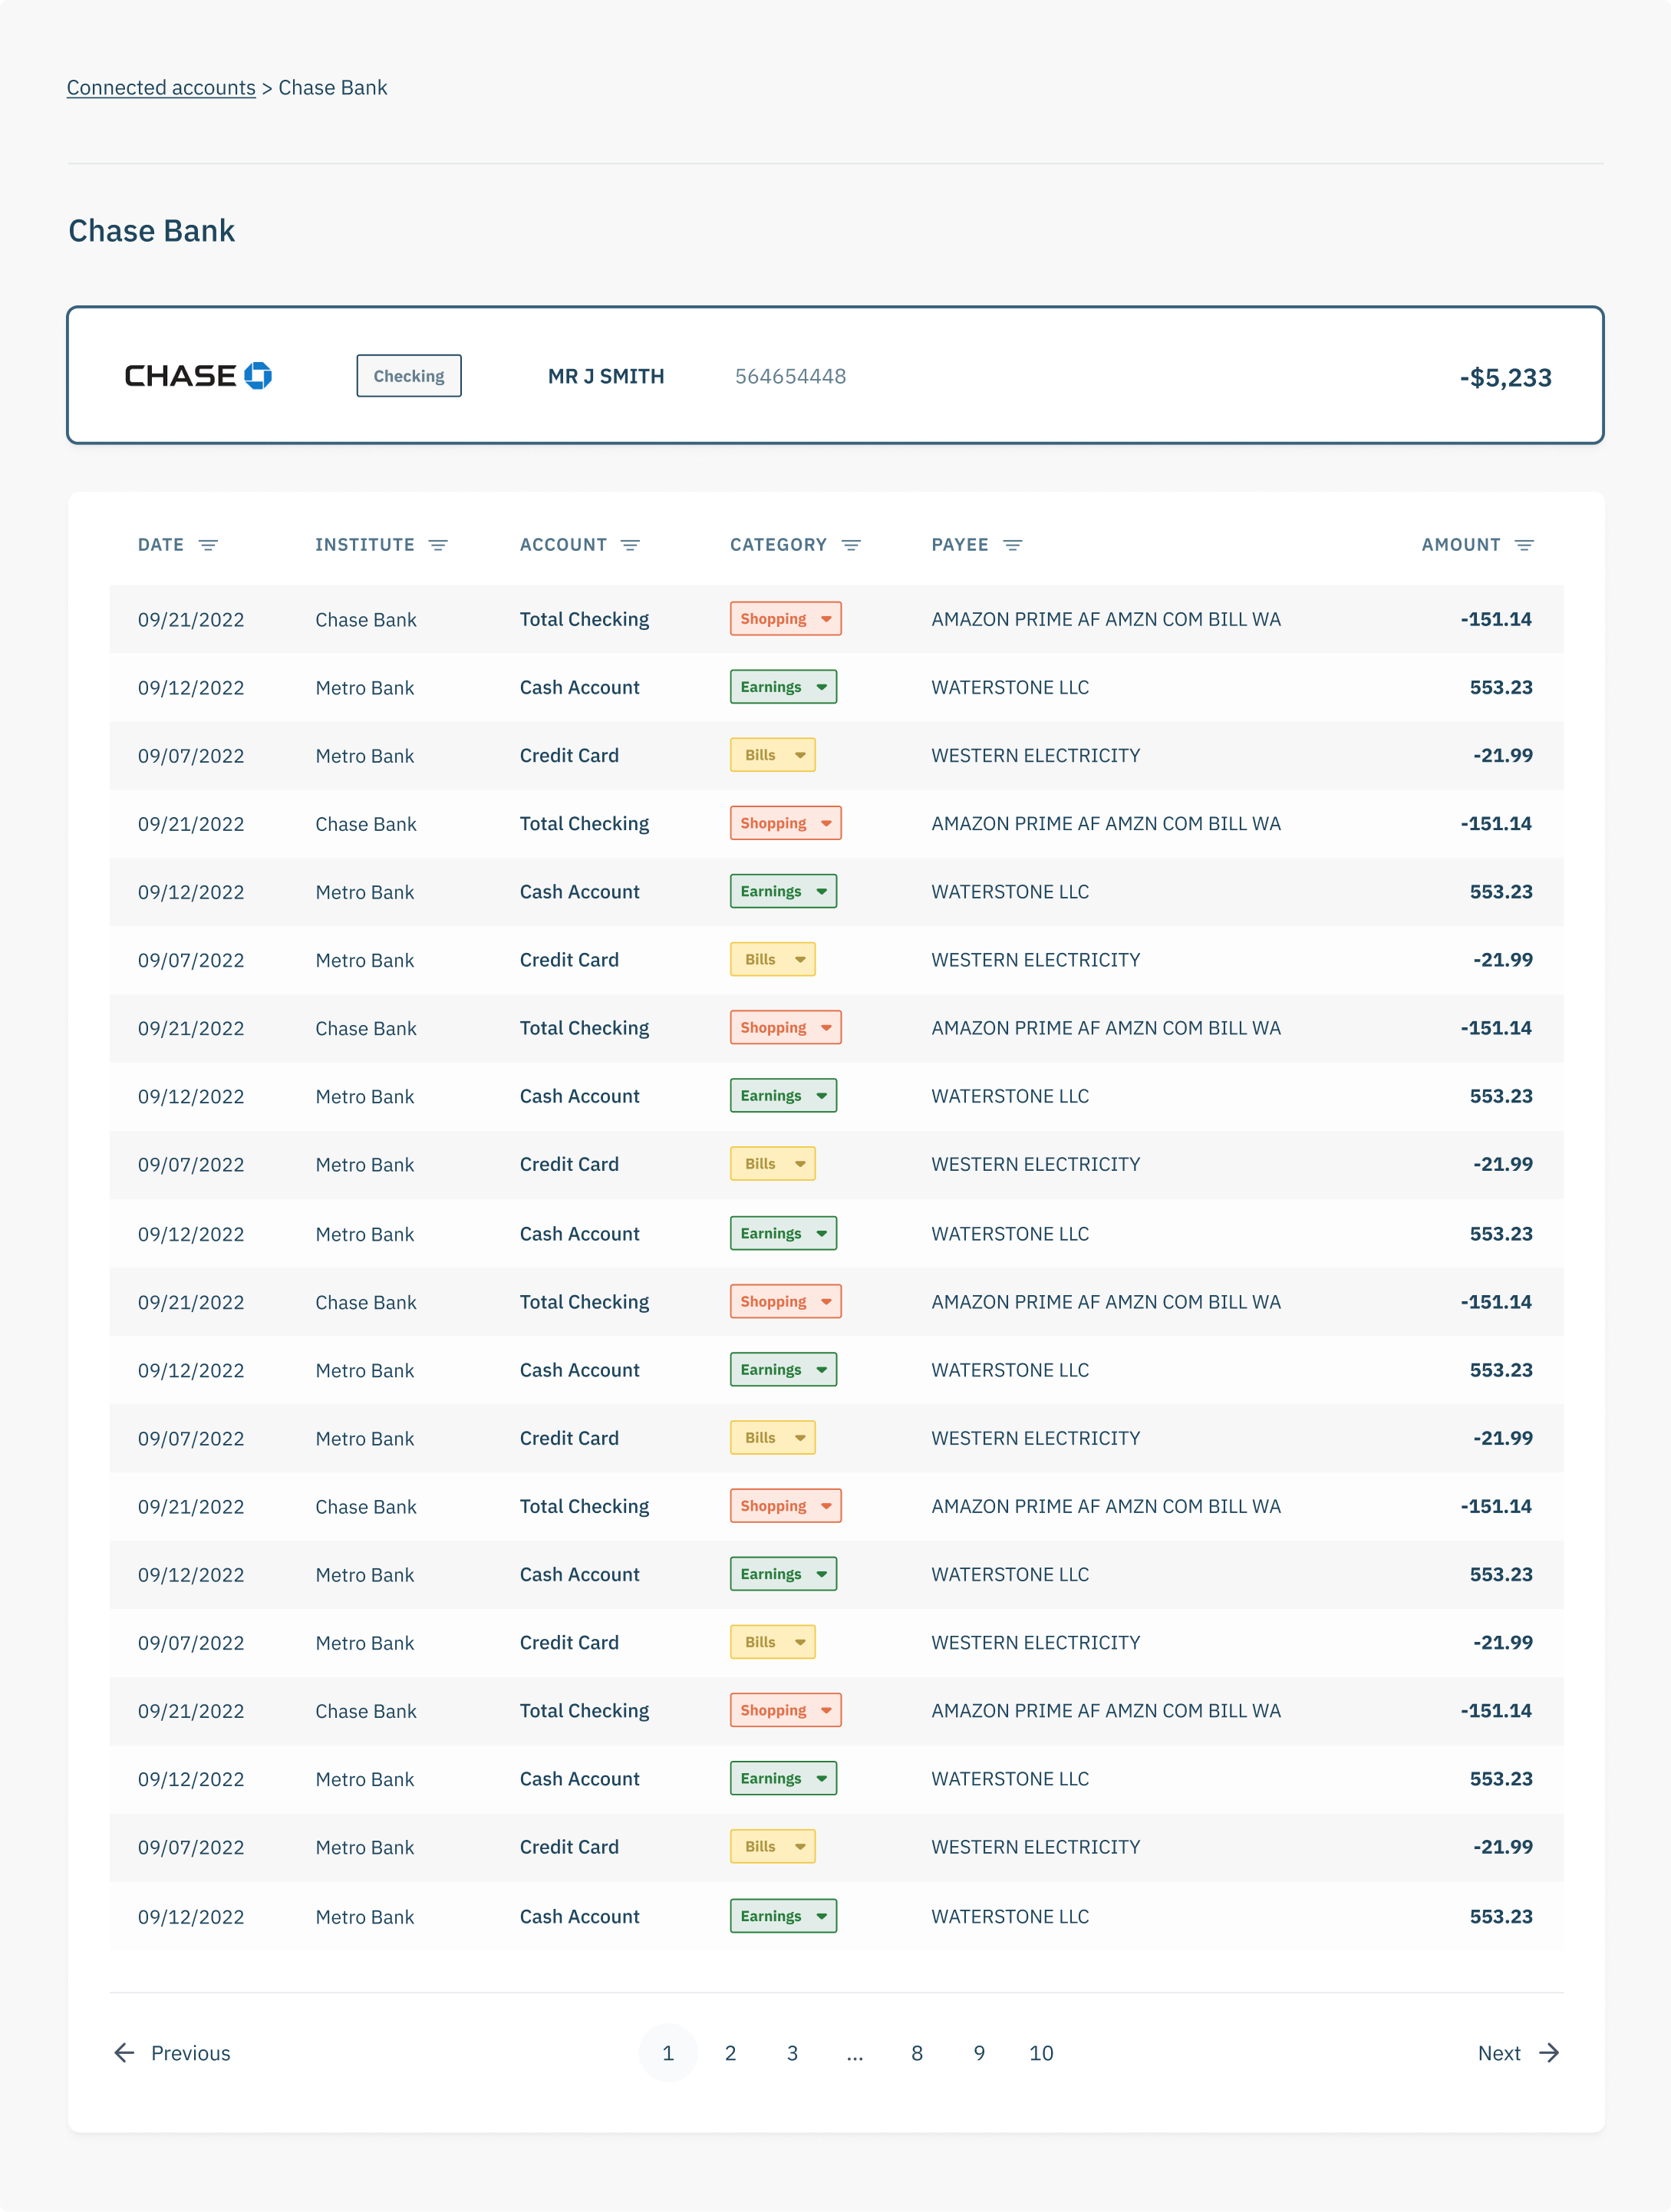Jump to page 10 in pagination
This screenshot has width=1671, height=2212.
[1041, 2053]
